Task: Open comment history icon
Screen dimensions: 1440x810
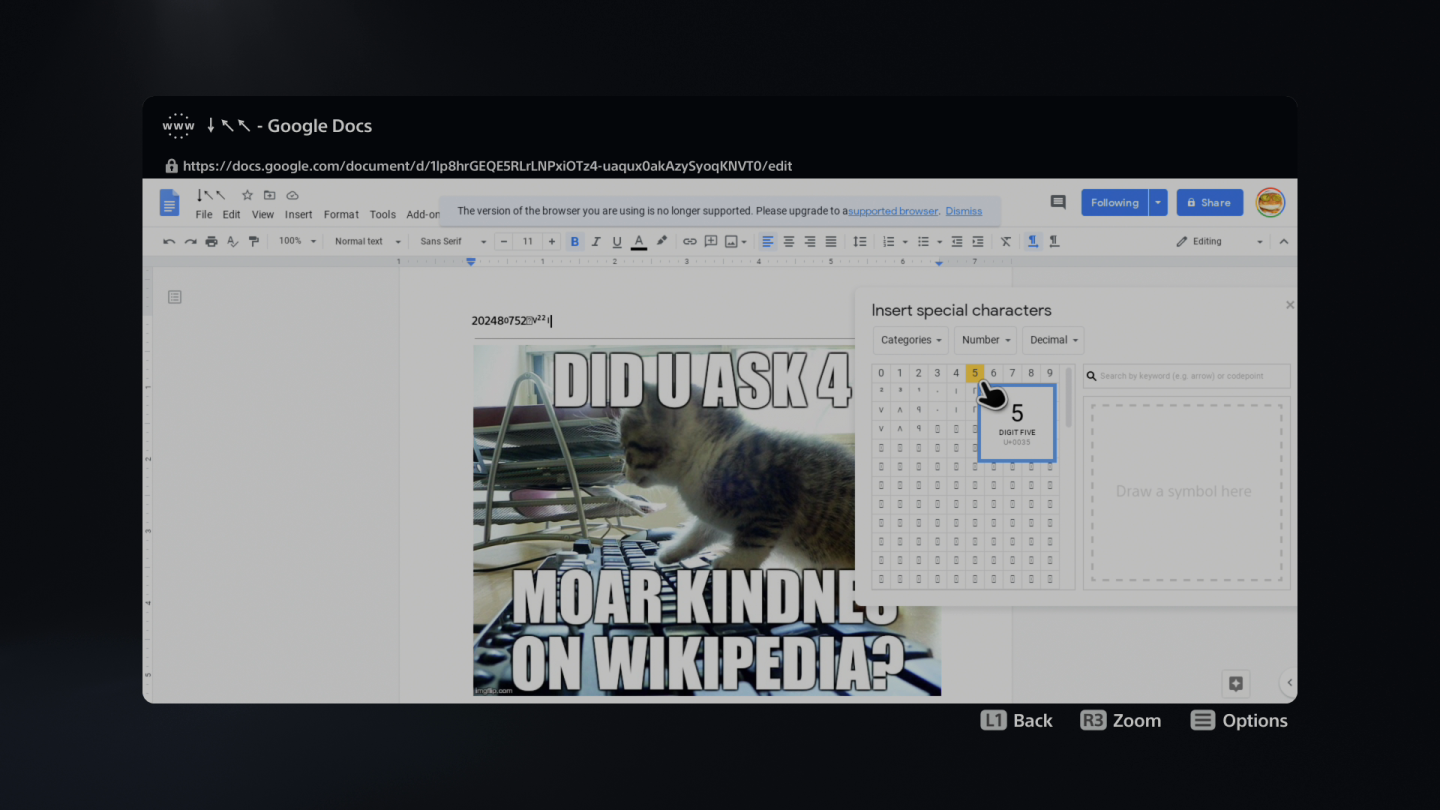Action: tap(1058, 202)
